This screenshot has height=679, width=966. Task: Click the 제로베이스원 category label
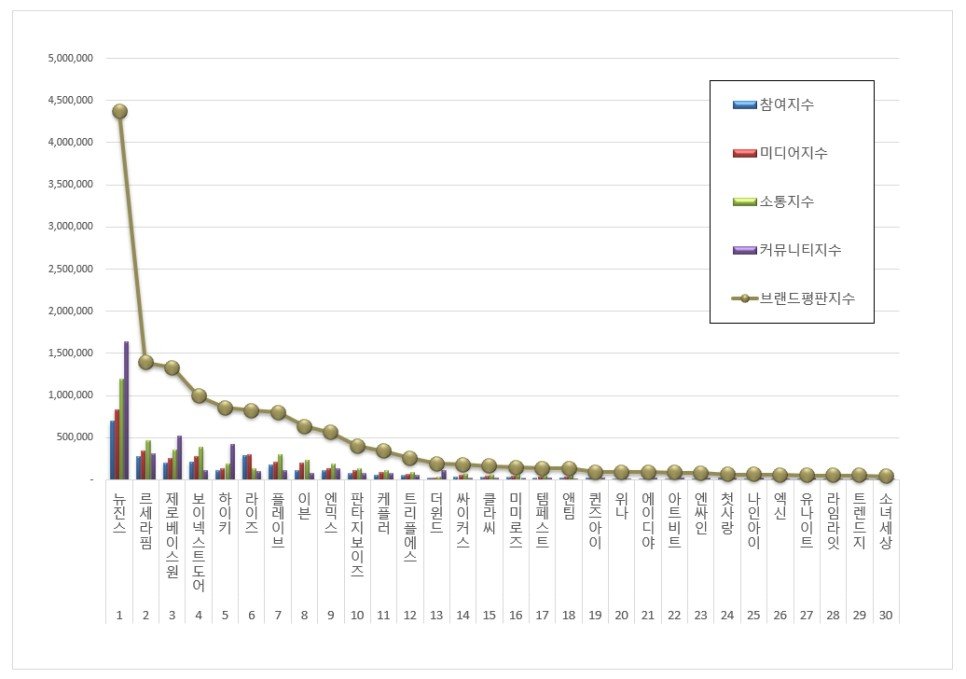click(x=172, y=535)
